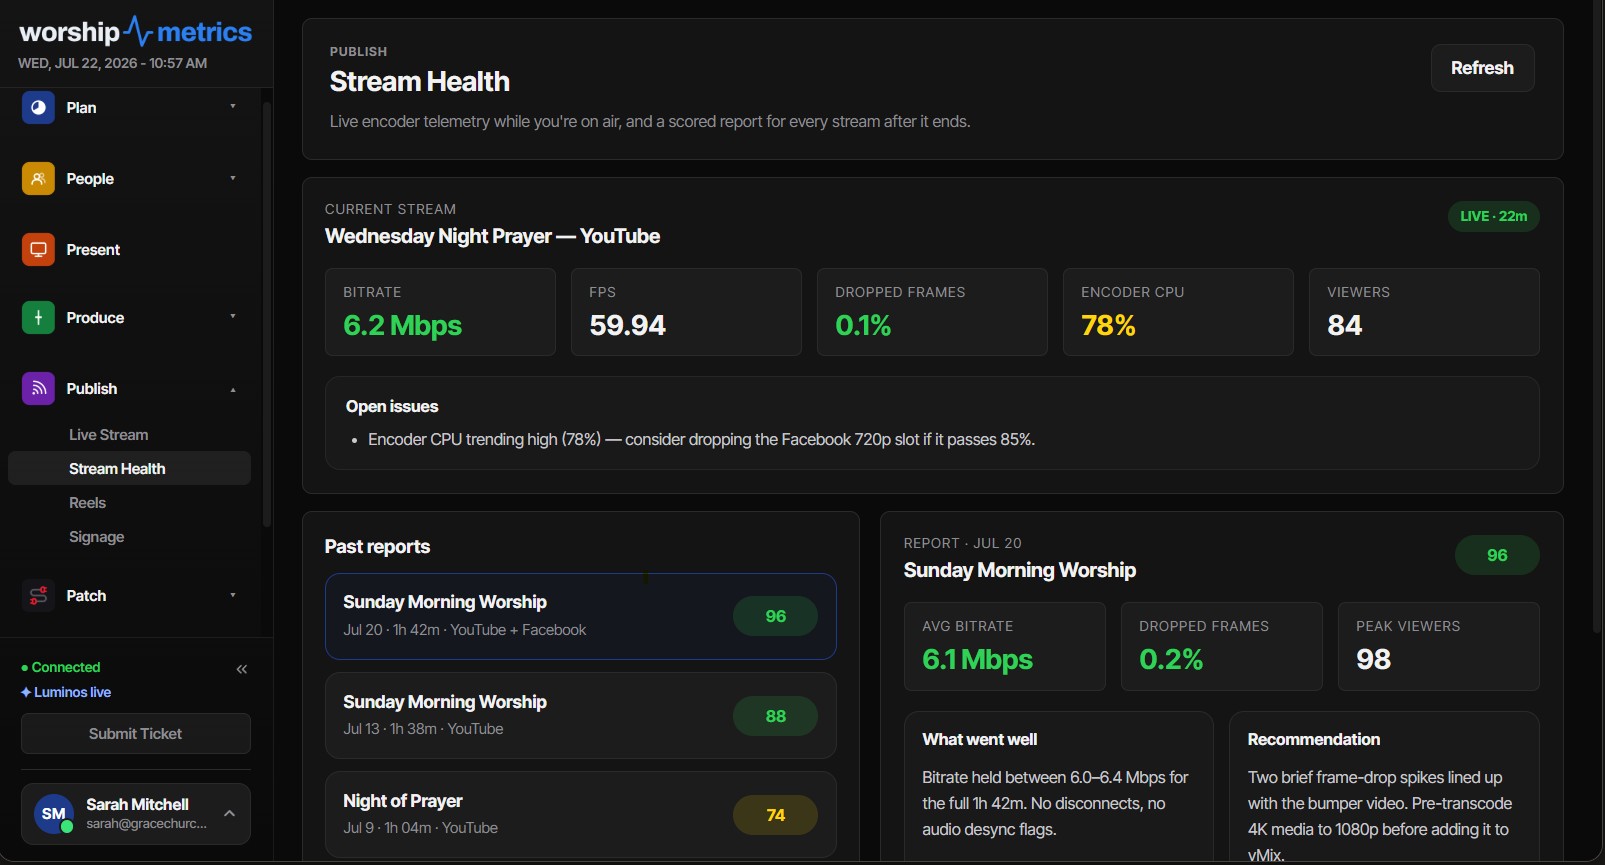Image resolution: width=1605 pixels, height=865 pixels.
Task: Open the Jul 13 Sunday Morning Worship report
Action: click(x=581, y=715)
